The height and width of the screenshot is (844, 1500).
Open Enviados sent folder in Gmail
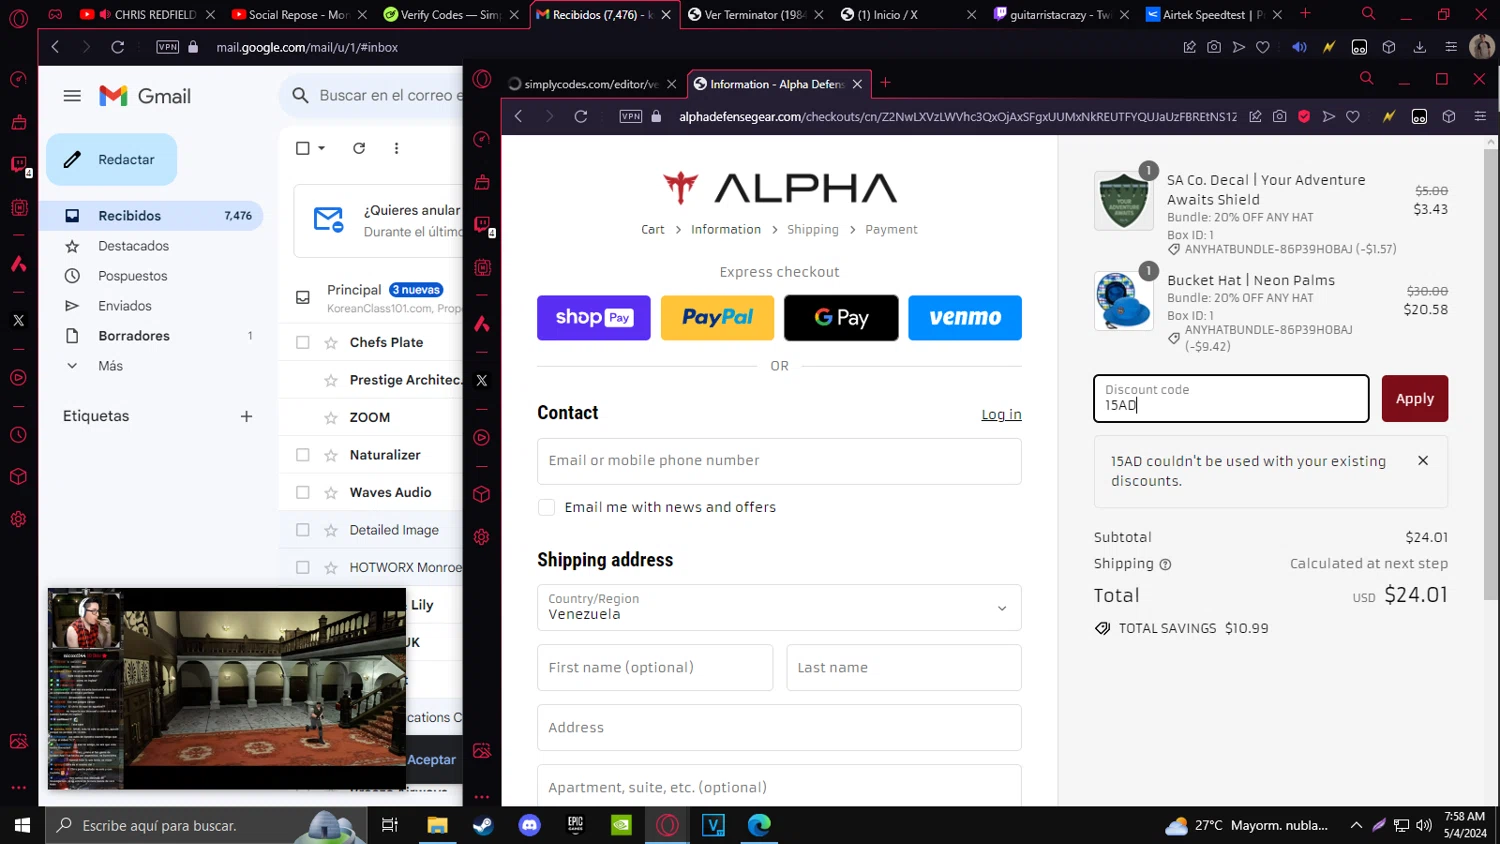[x=125, y=306]
